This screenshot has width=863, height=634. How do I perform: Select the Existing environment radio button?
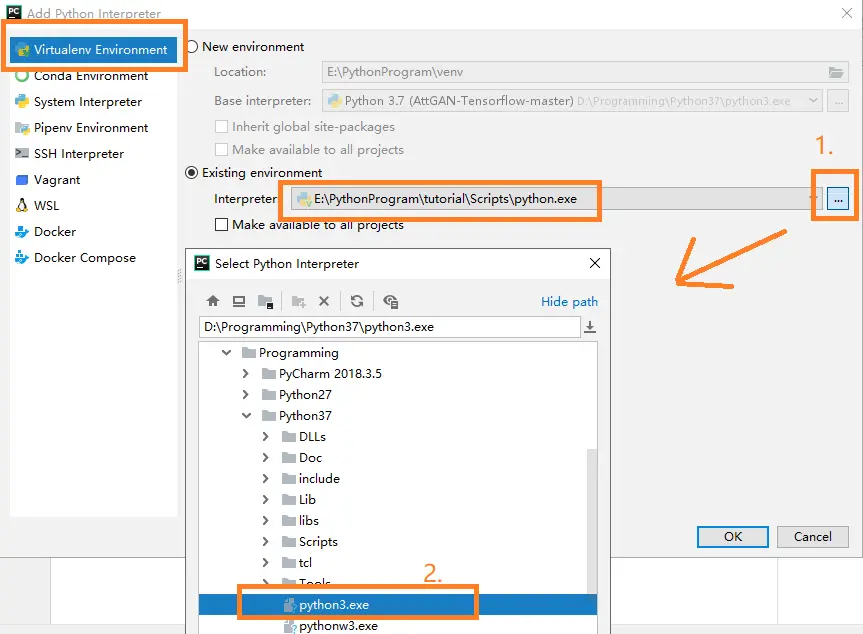192,173
